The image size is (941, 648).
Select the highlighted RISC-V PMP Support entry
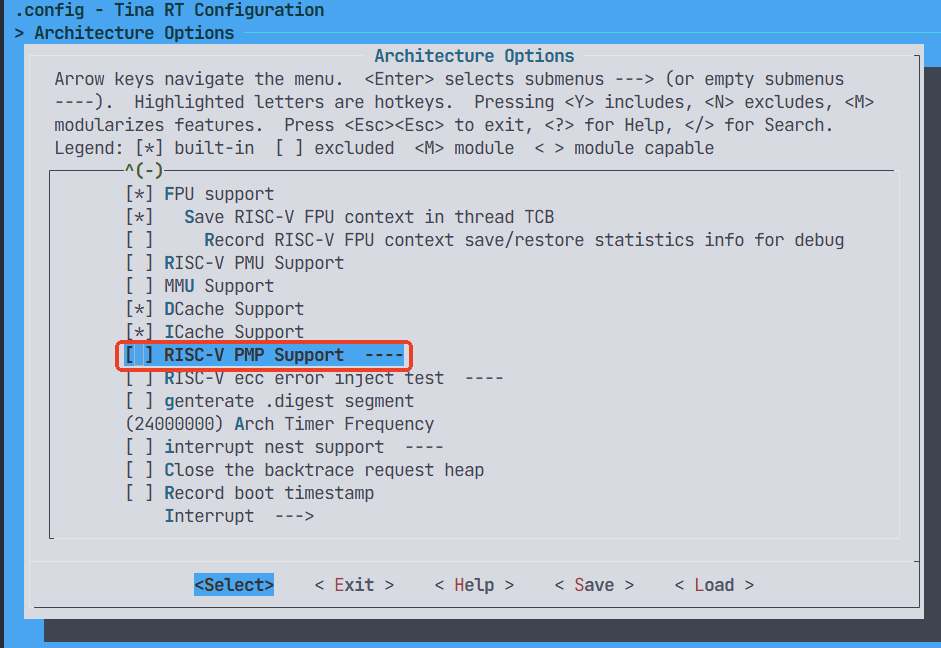click(x=253, y=355)
